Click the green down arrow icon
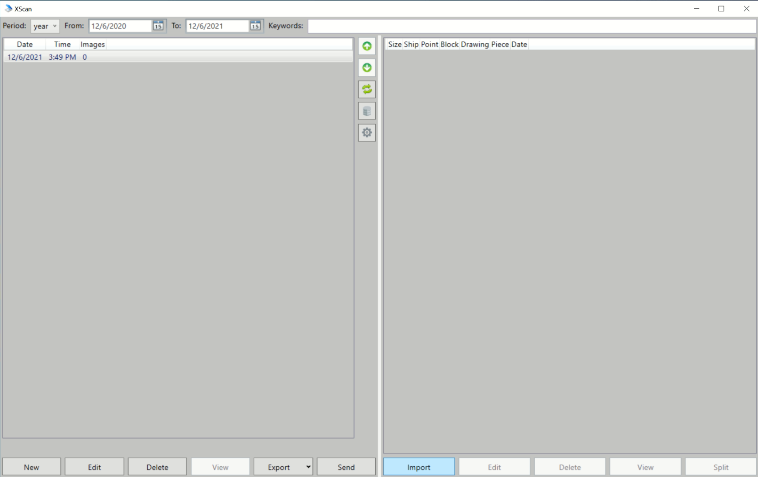This screenshot has width=758, height=477. pyautogui.click(x=367, y=68)
